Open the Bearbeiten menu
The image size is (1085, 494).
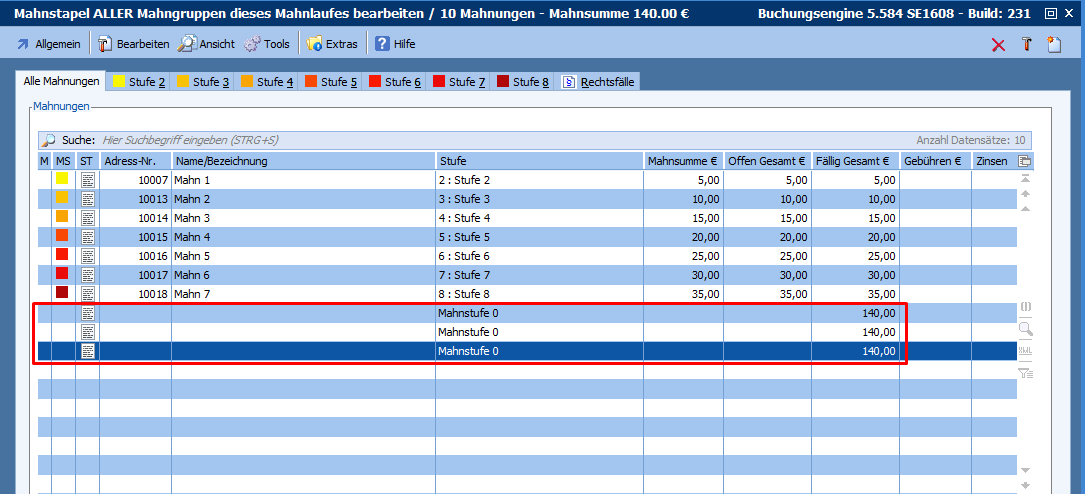click(x=133, y=44)
